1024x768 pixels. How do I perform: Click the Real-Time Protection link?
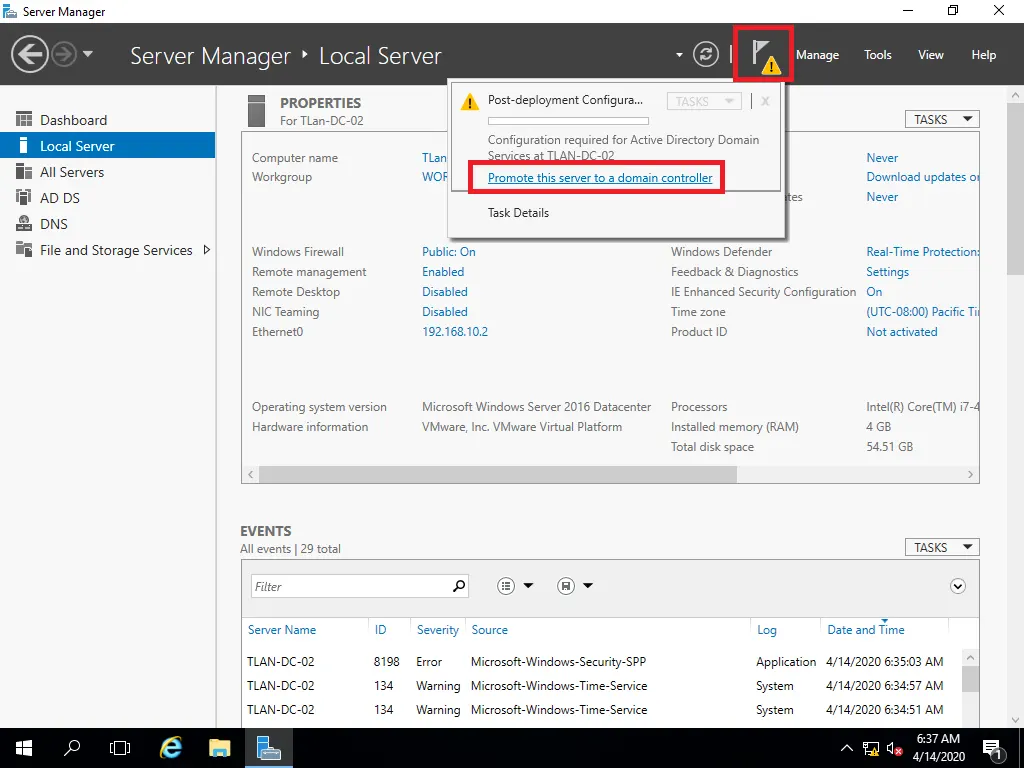coord(922,252)
